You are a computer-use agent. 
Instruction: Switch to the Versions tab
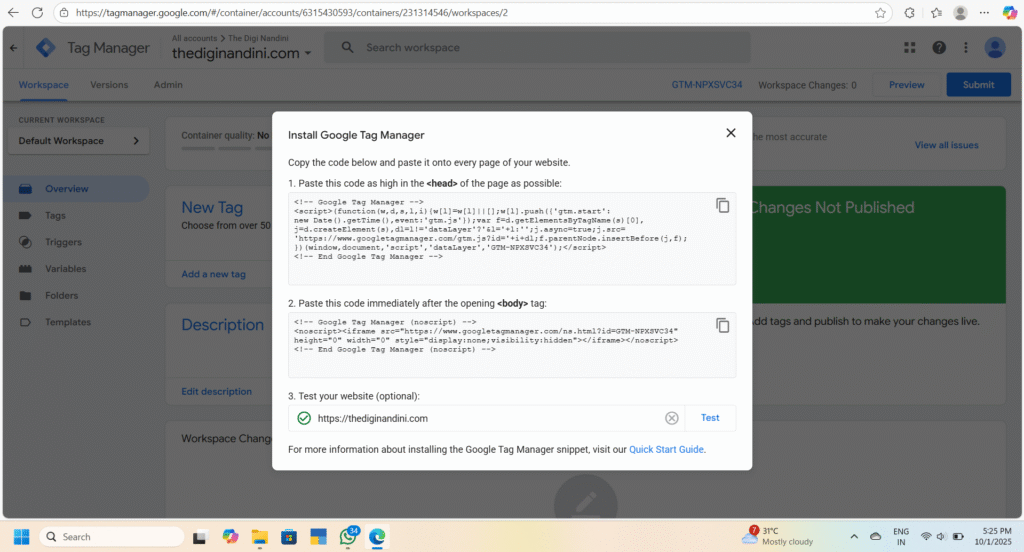pos(109,85)
